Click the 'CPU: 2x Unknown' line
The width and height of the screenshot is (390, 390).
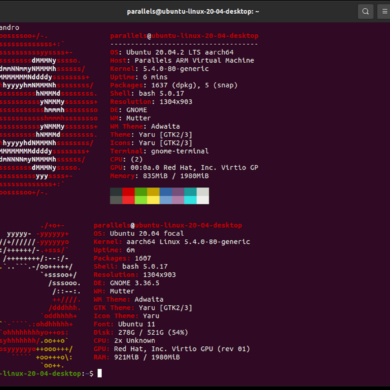point(124,341)
